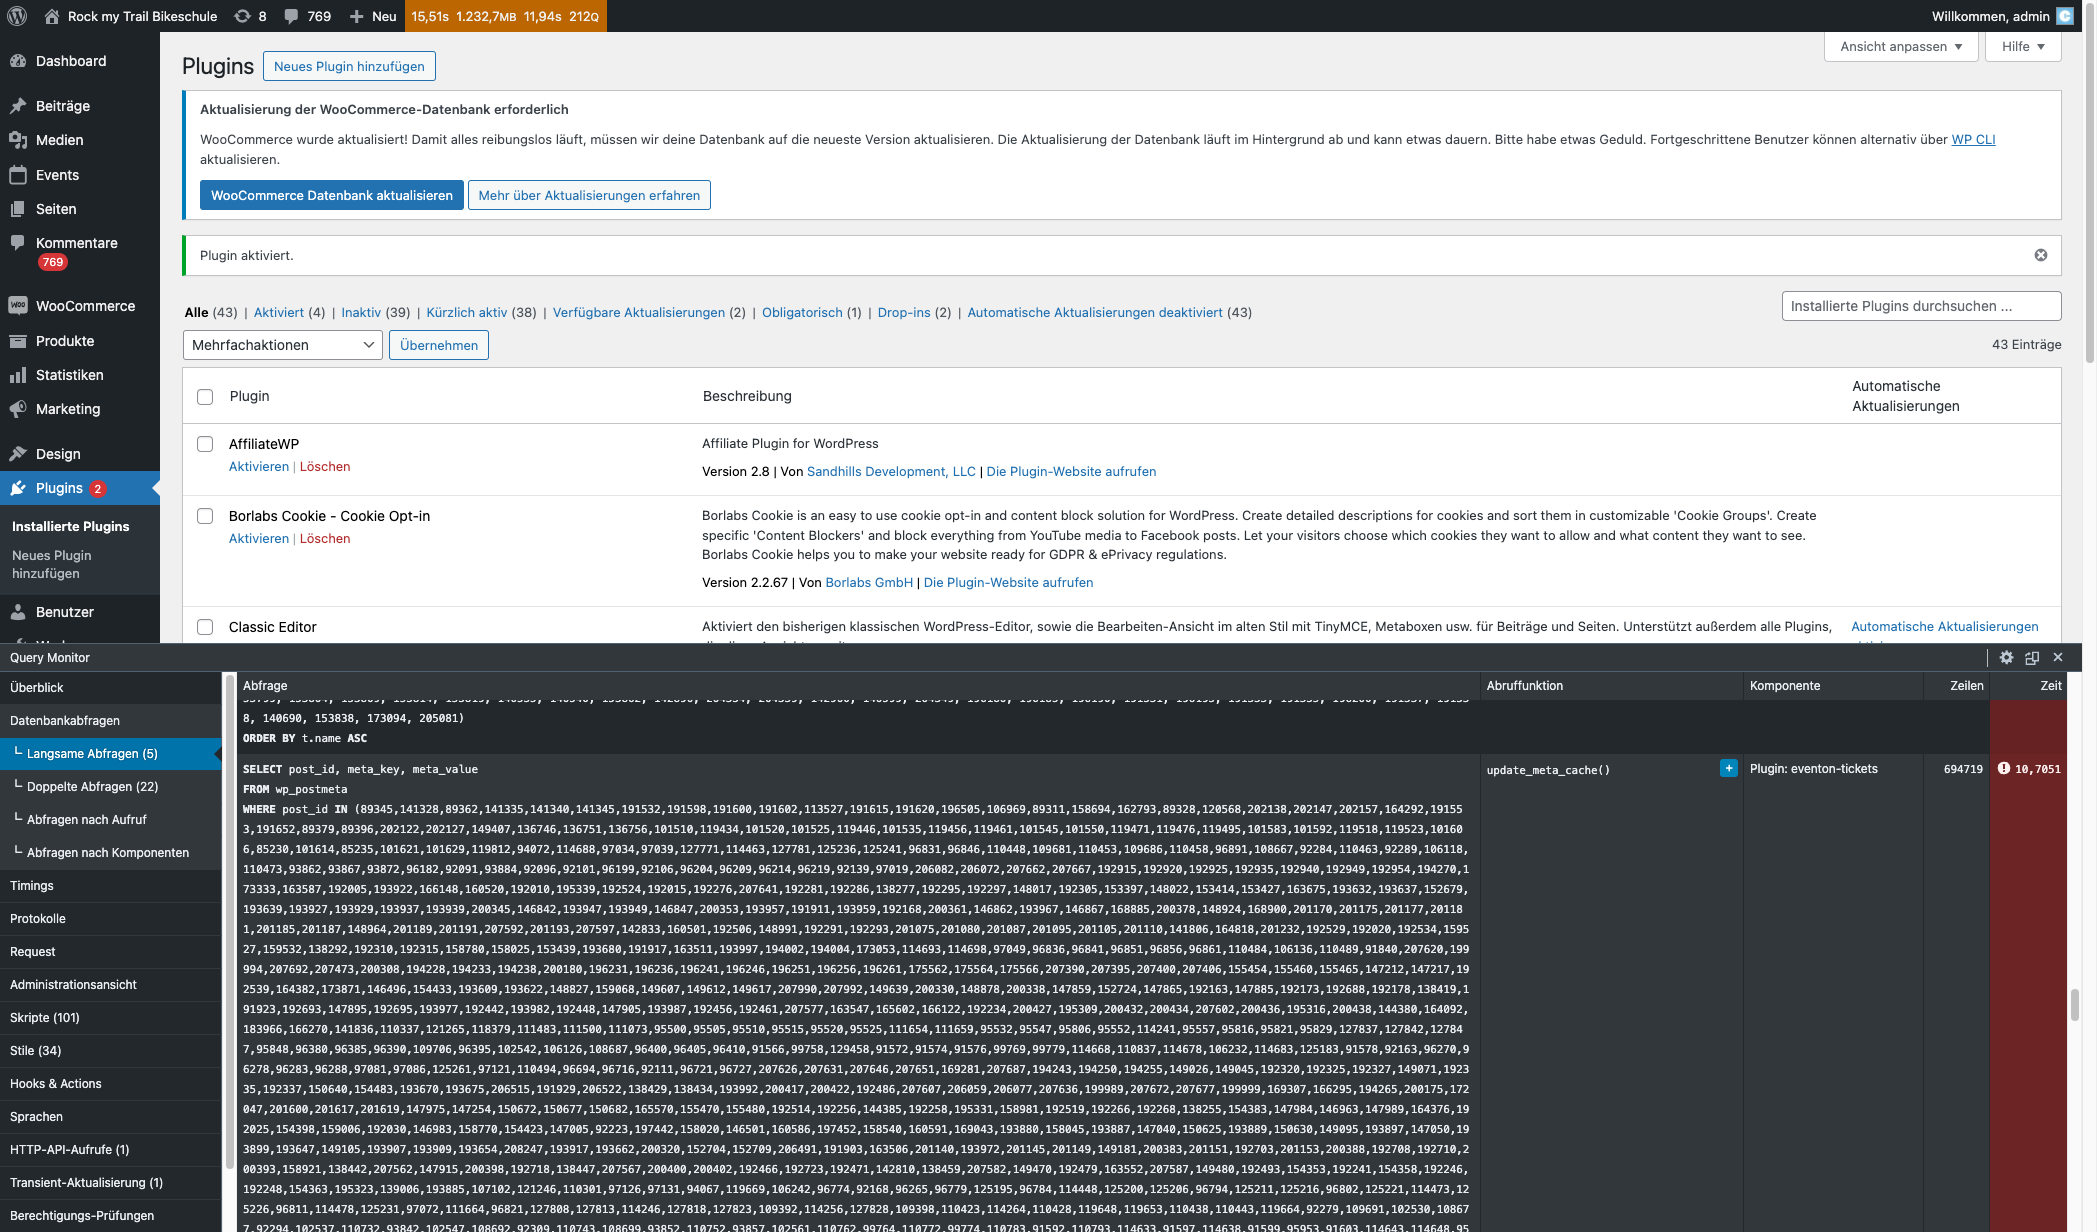Viewport: 2097px width, 1232px height.
Task: Open the Mehrfachaktionen bulk actions dropdown
Action: pyautogui.click(x=283, y=345)
